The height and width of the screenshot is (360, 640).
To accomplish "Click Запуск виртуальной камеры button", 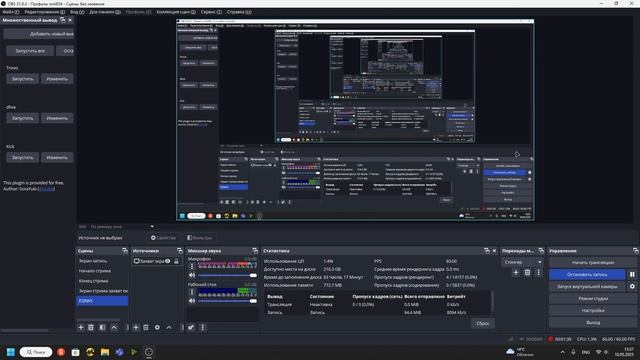I will tap(587, 287).
